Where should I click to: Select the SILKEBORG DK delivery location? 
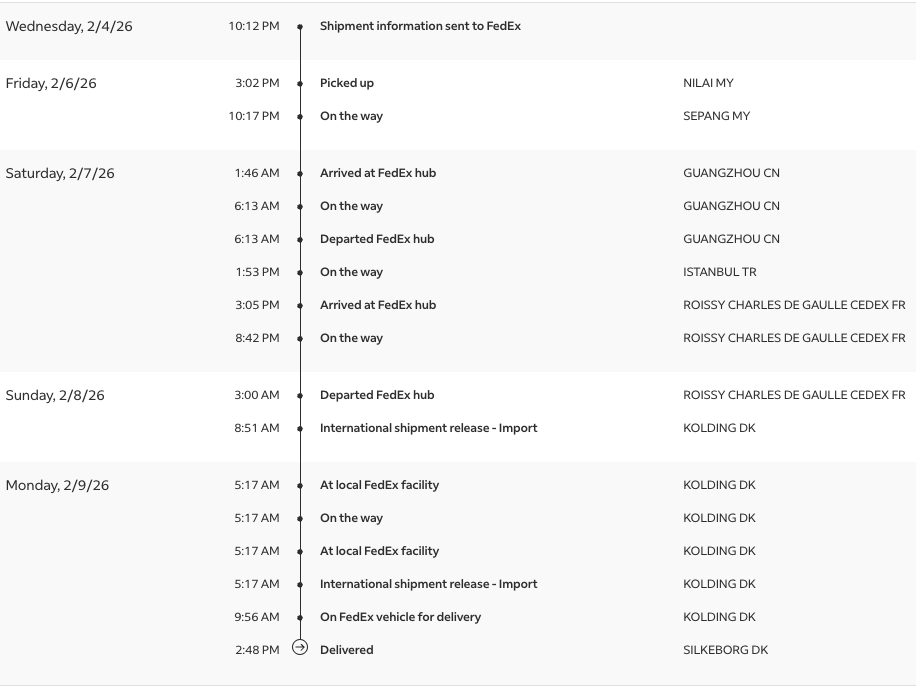(x=725, y=650)
